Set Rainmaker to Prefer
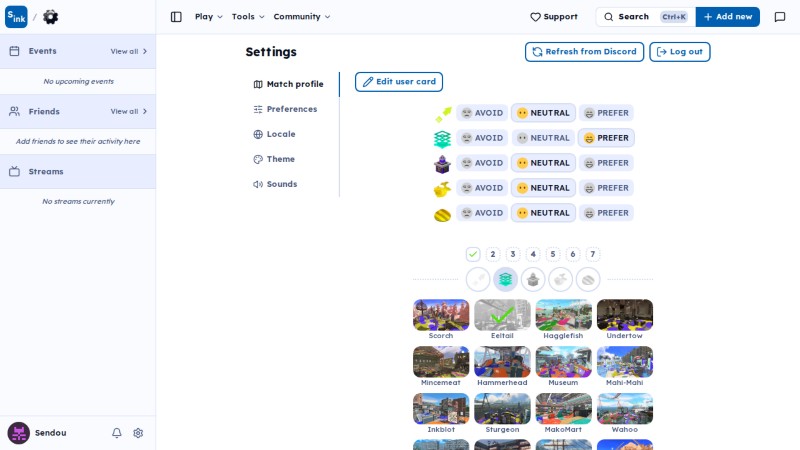 606,188
